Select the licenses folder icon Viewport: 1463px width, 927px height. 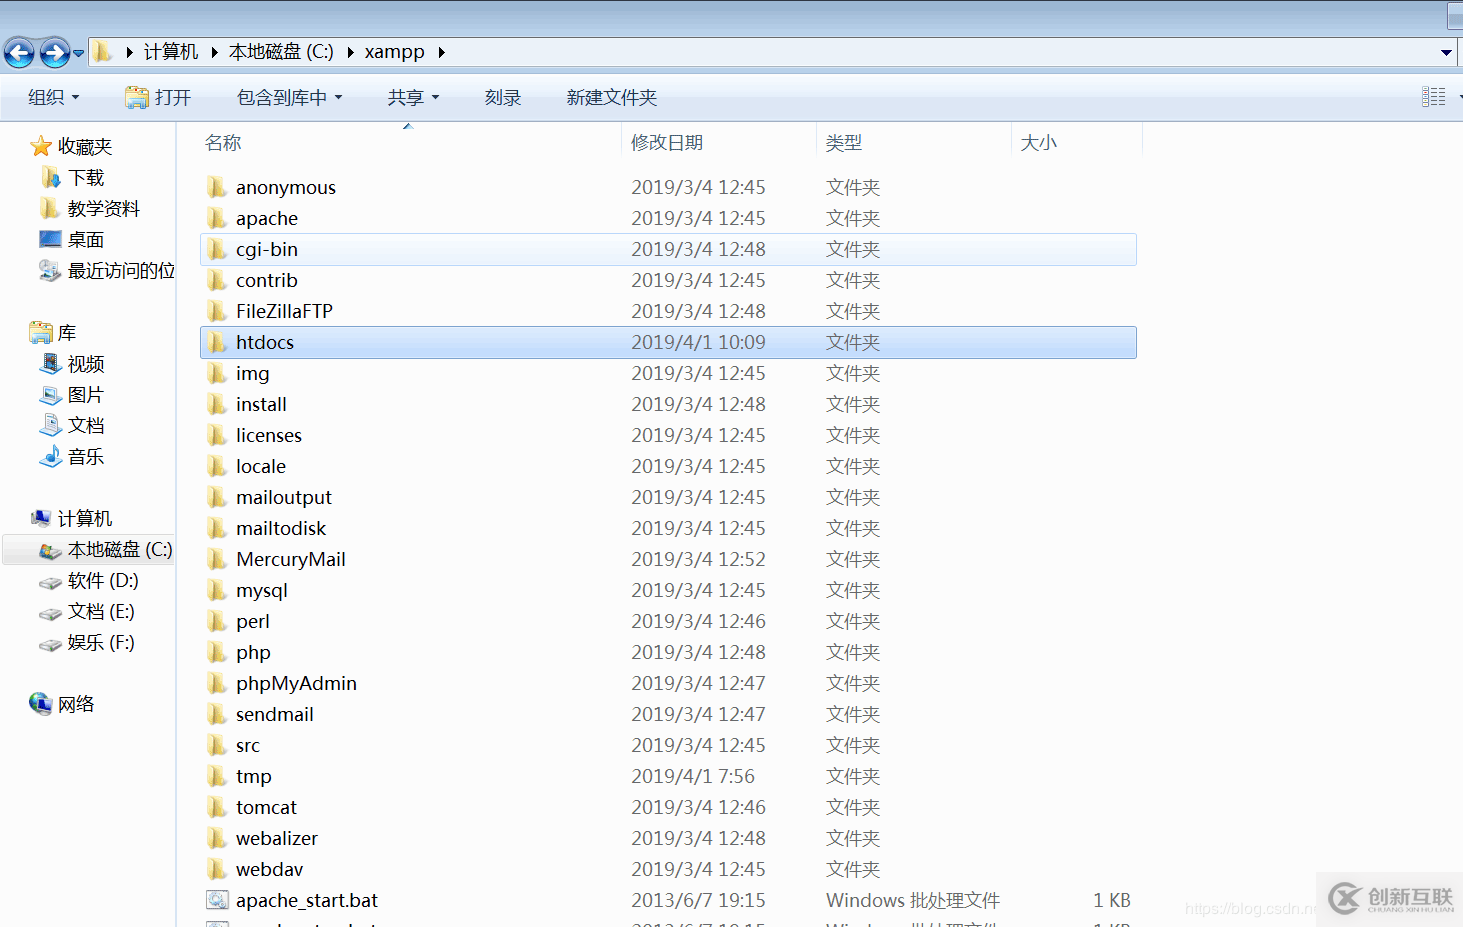[x=217, y=435]
